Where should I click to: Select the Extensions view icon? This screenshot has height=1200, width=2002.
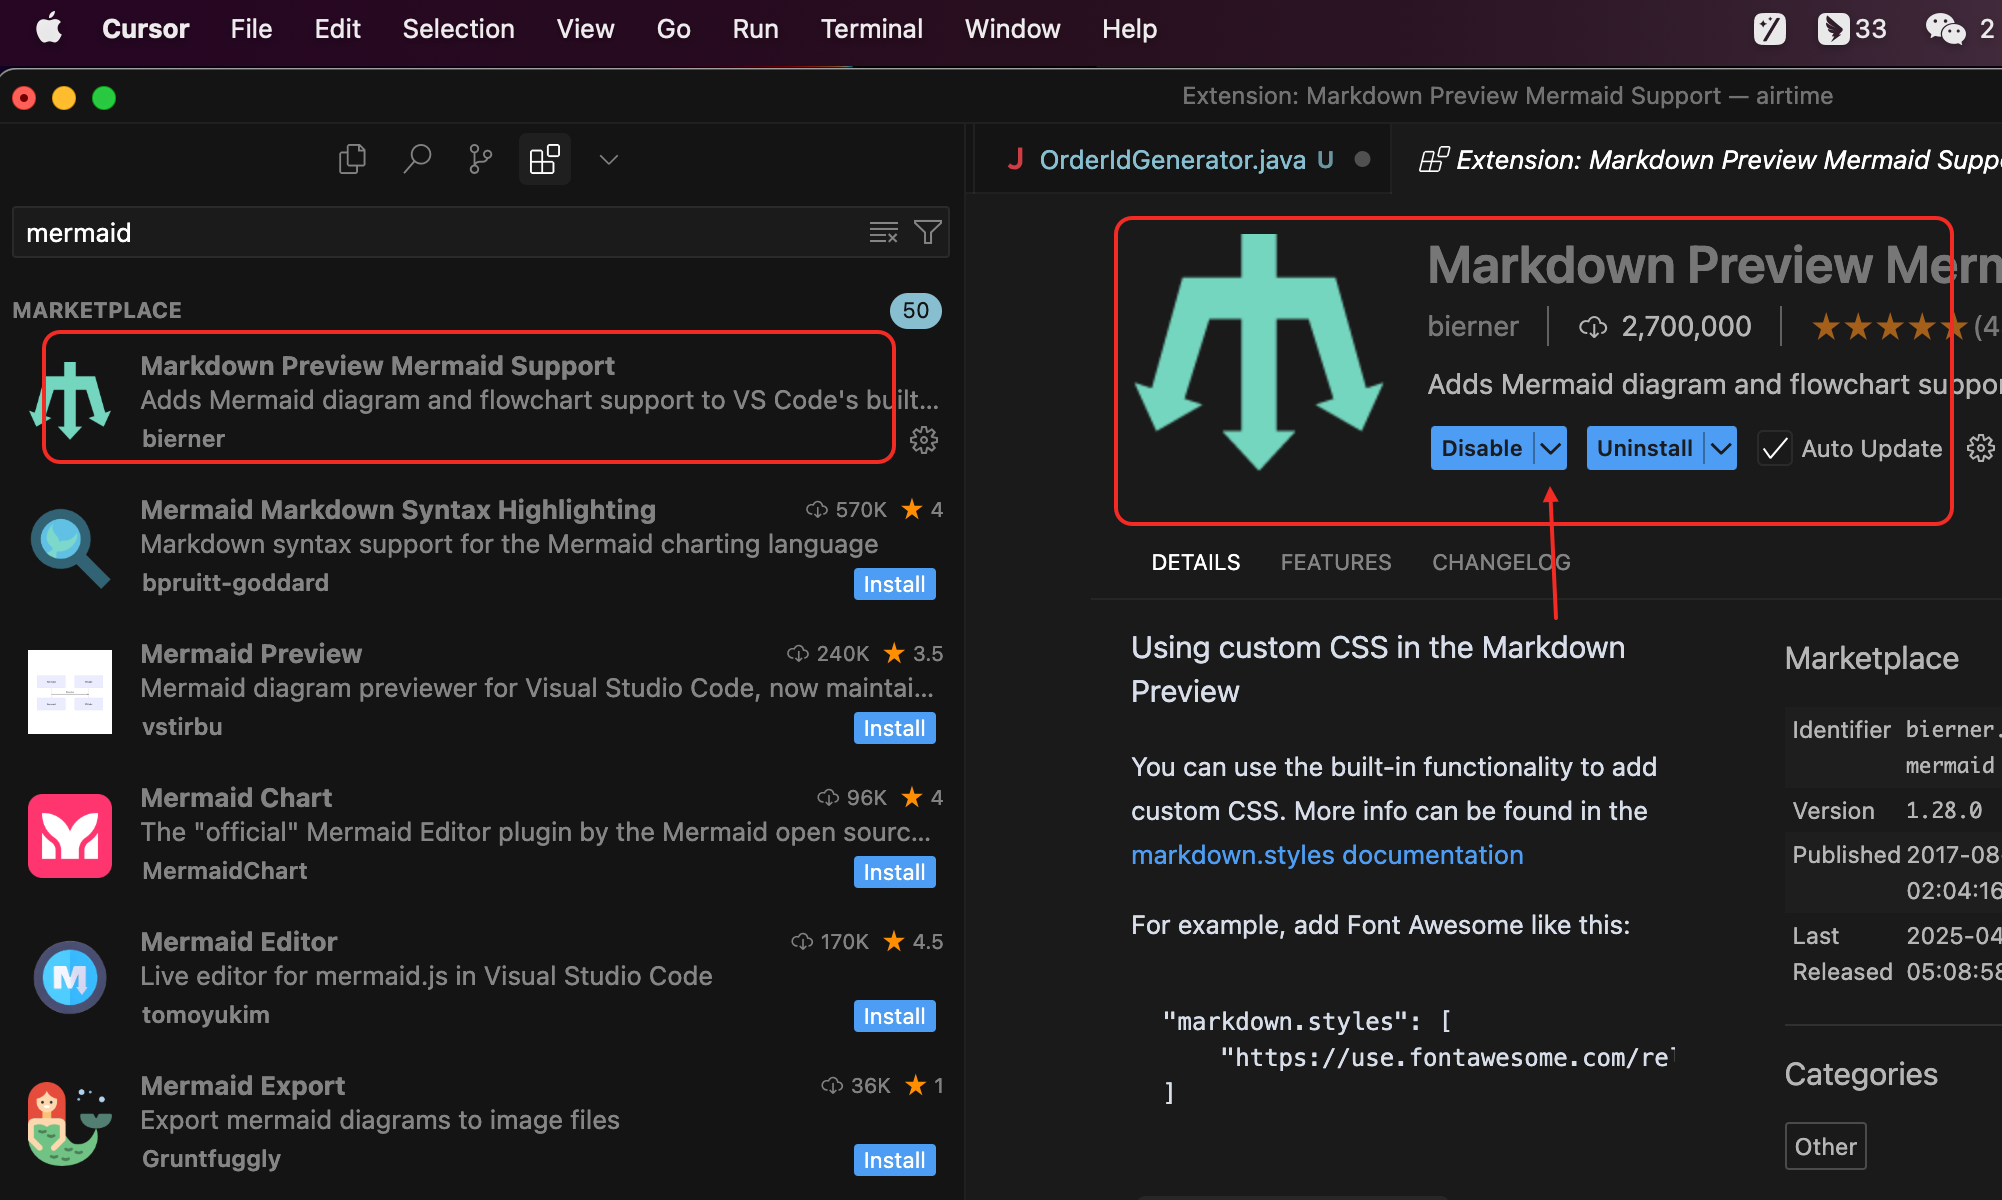[544, 159]
